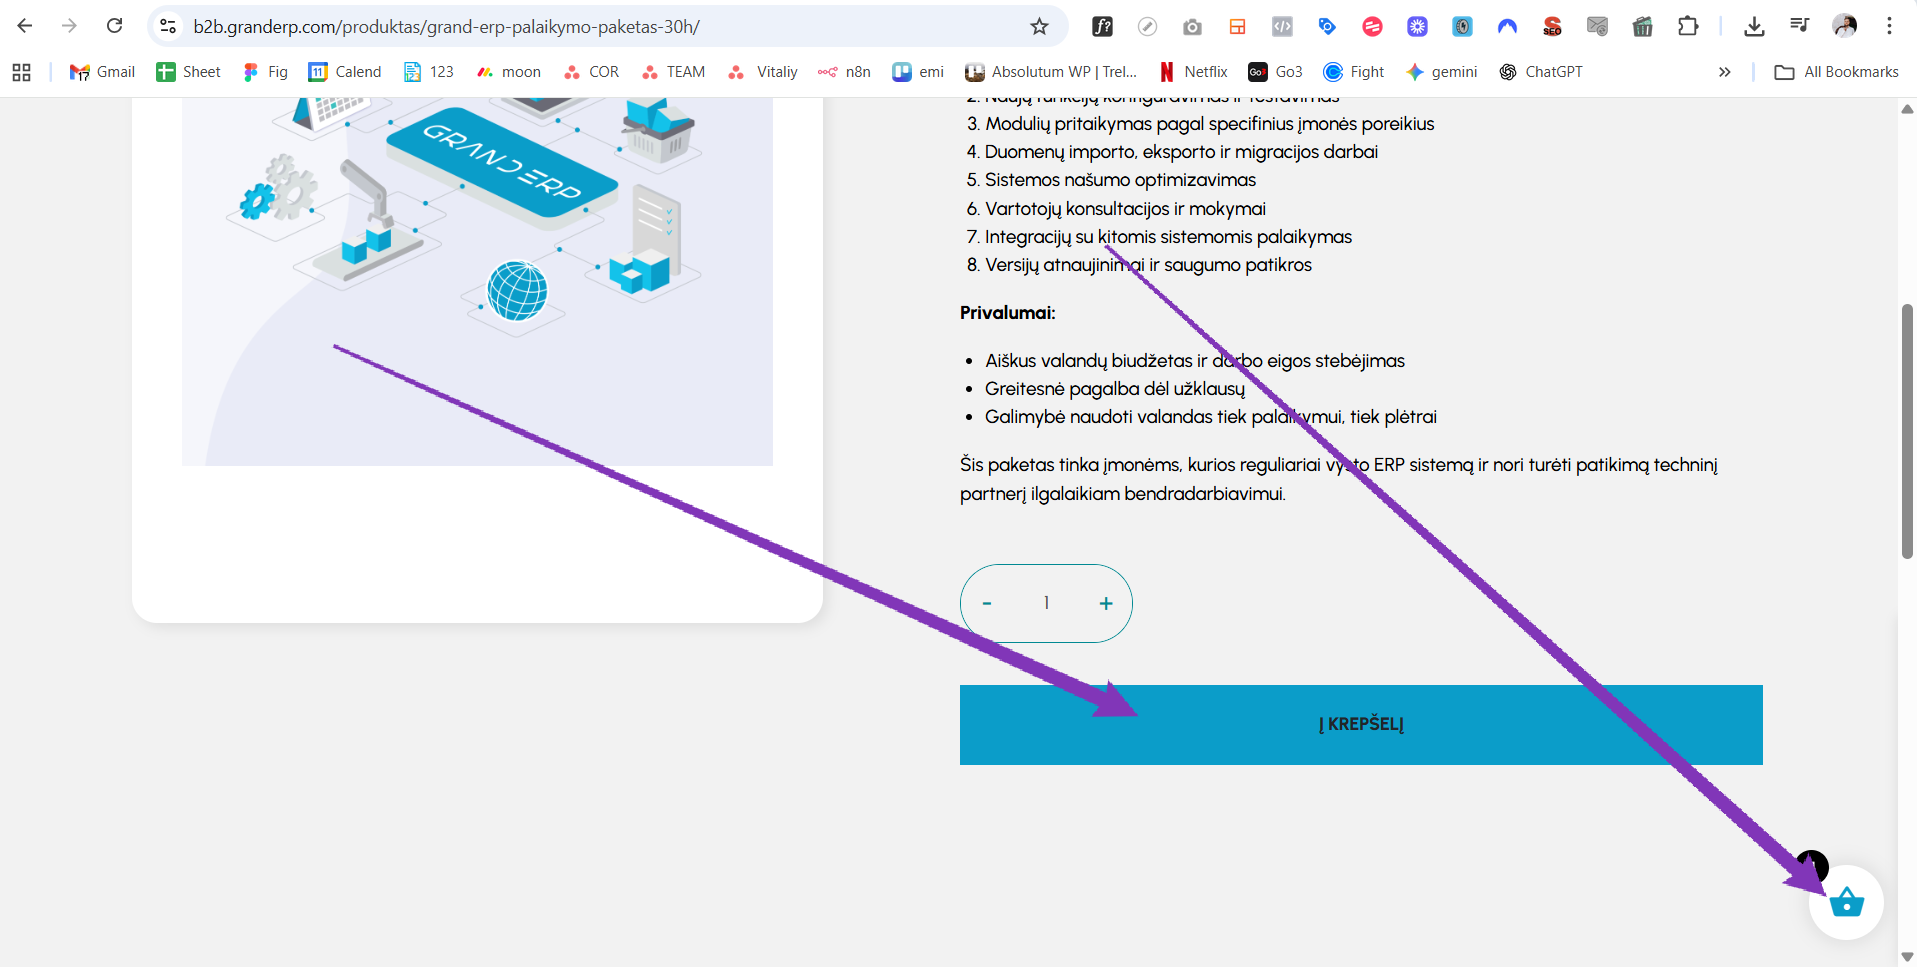Image resolution: width=1917 pixels, height=967 pixels.
Task: Click the page's vertical scrollbar thumb
Action: tap(1907, 430)
